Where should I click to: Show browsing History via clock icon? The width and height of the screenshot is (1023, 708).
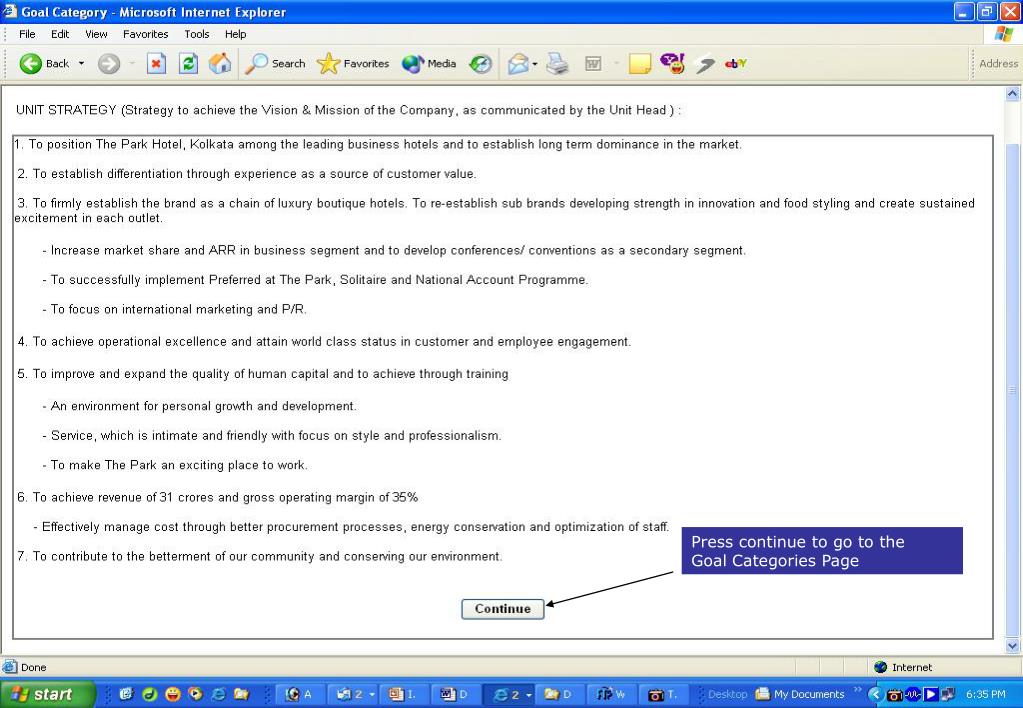[480, 63]
